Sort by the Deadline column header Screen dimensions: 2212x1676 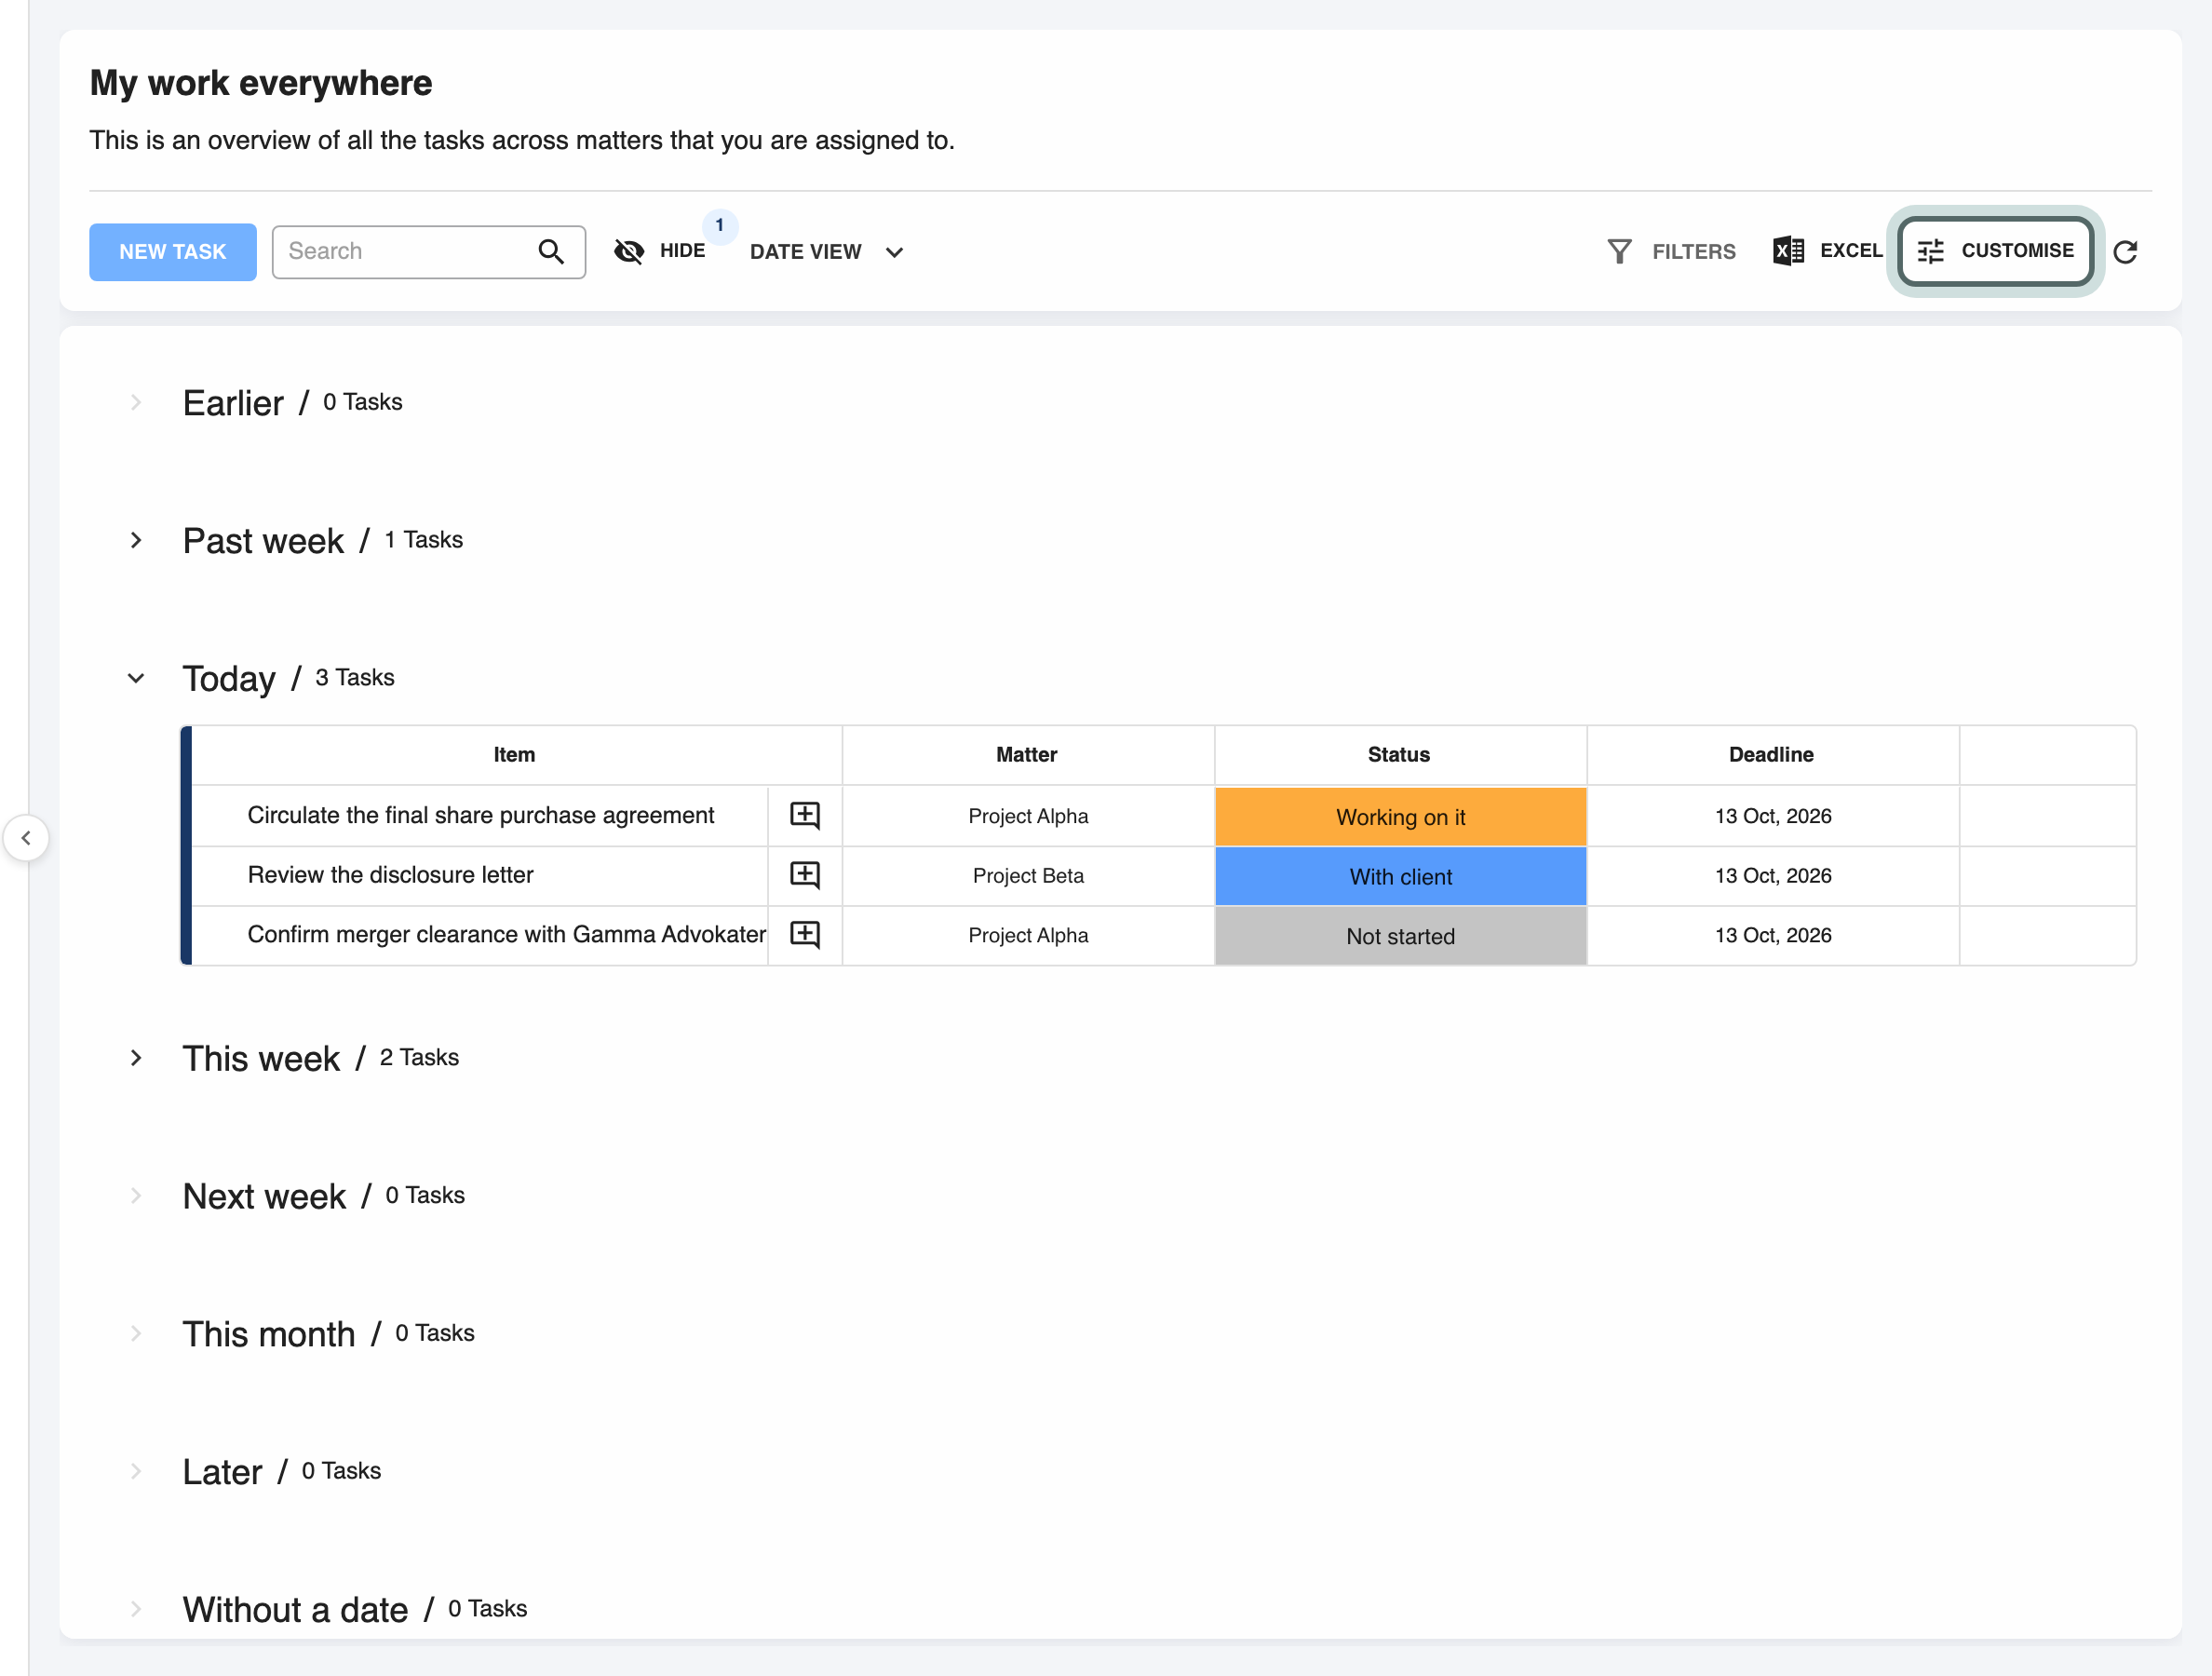[x=1770, y=755]
